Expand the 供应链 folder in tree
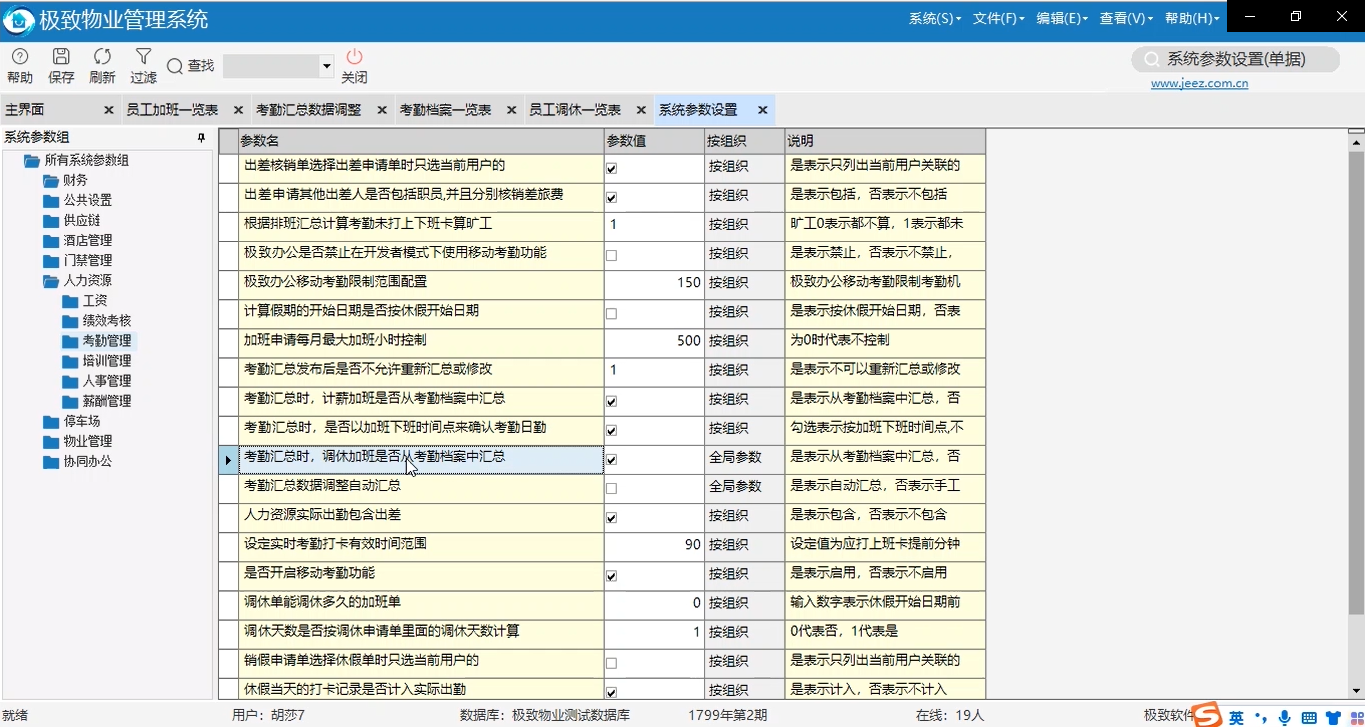Screen dimensions: 1365x727 click(51, 221)
